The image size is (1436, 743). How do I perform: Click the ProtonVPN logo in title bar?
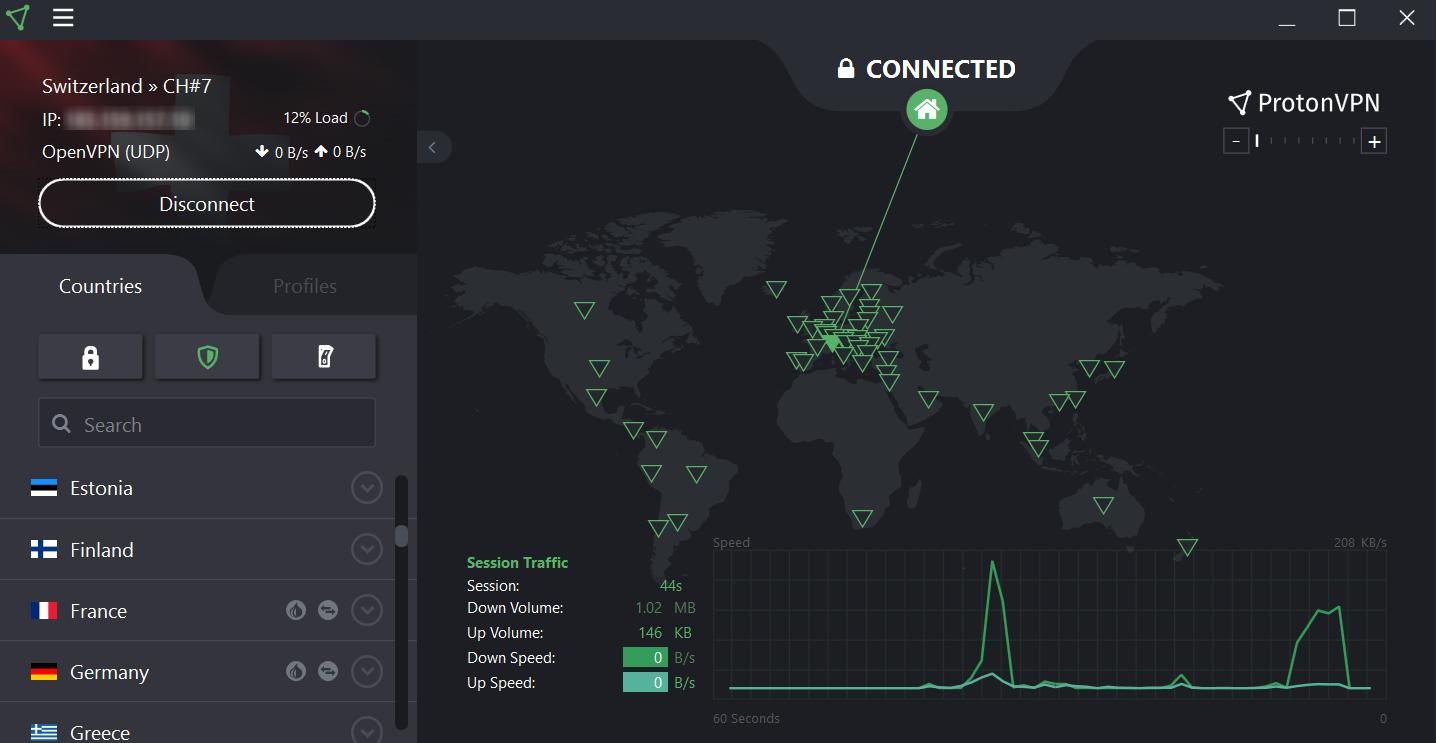[x=18, y=18]
